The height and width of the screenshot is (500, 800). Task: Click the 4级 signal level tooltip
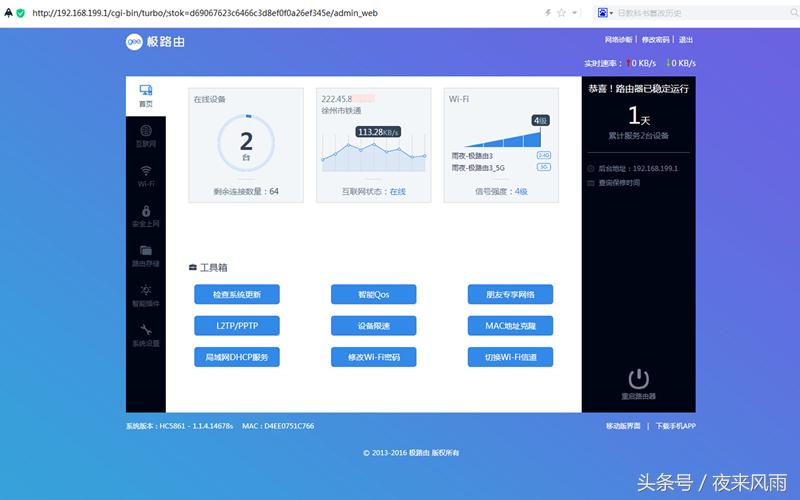tap(540, 120)
